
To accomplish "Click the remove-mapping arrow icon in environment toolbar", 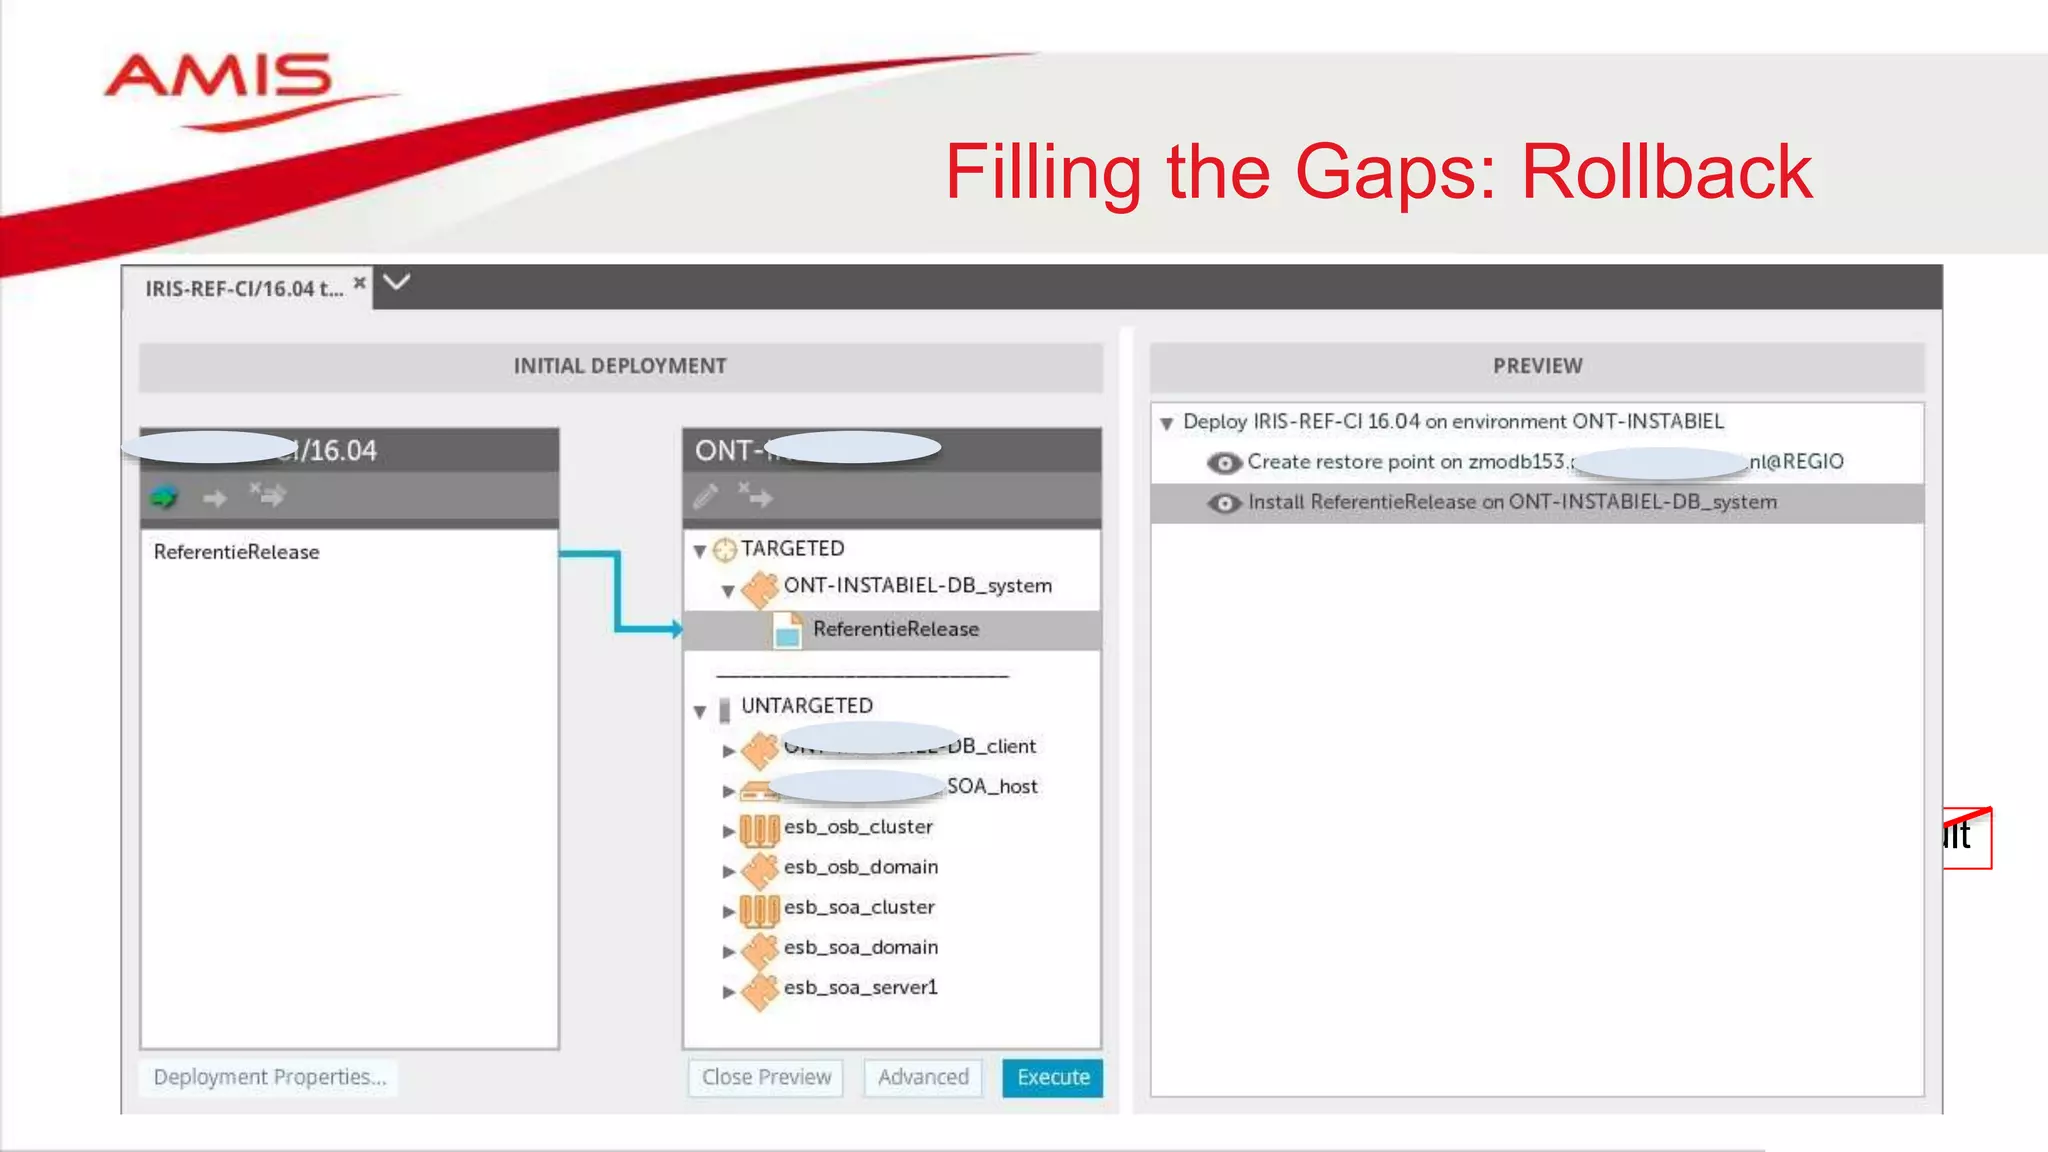I will [756, 494].
